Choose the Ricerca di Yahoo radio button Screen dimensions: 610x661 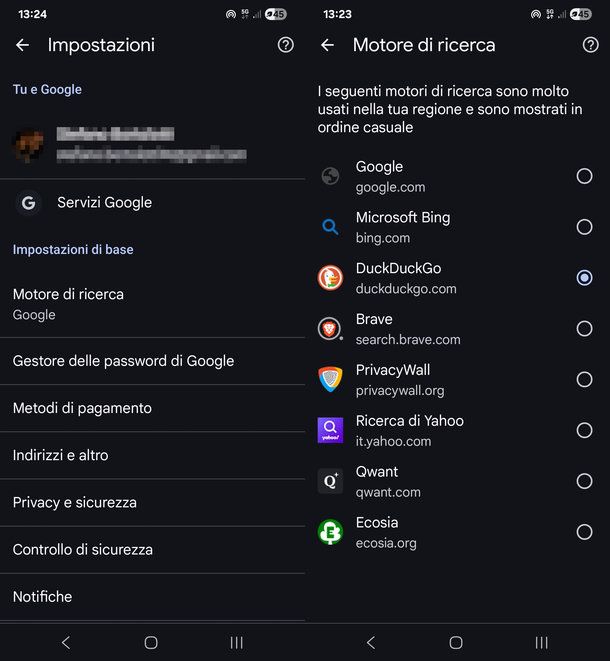(x=584, y=430)
